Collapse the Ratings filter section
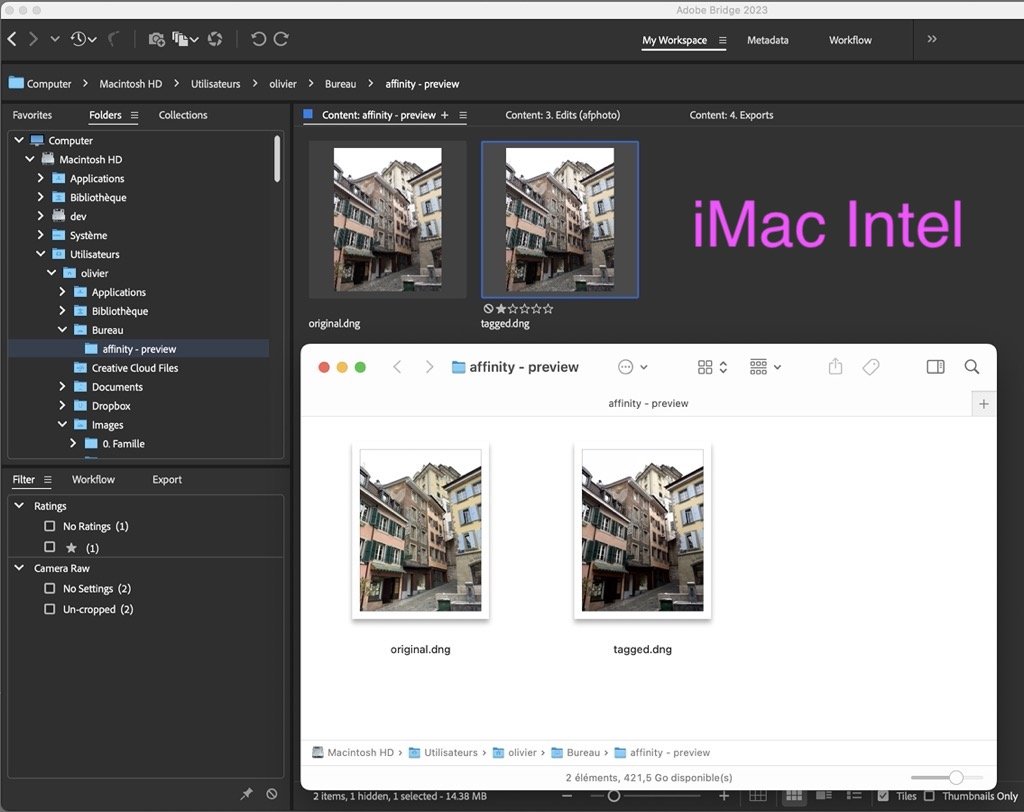 pos(19,506)
